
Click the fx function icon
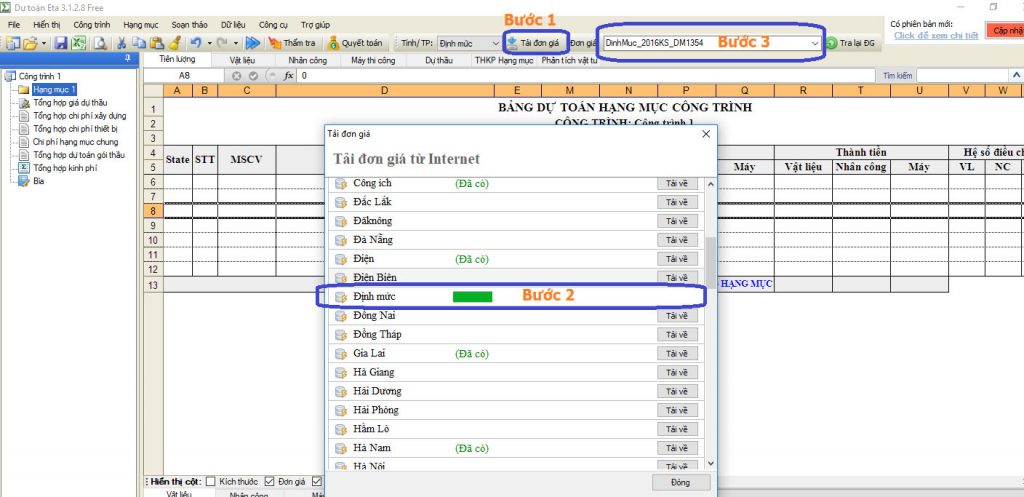coord(287,76)
